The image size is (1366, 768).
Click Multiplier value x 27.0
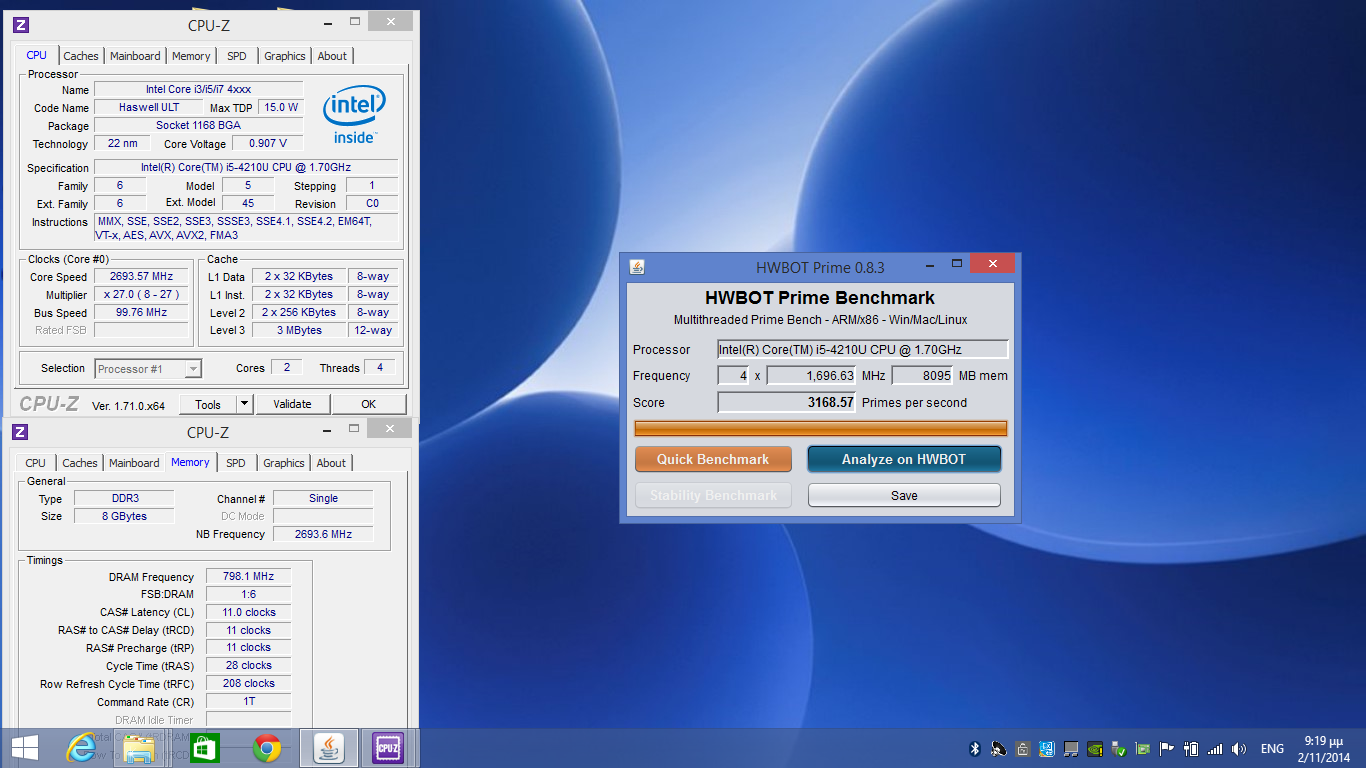[x=141, y=295]
